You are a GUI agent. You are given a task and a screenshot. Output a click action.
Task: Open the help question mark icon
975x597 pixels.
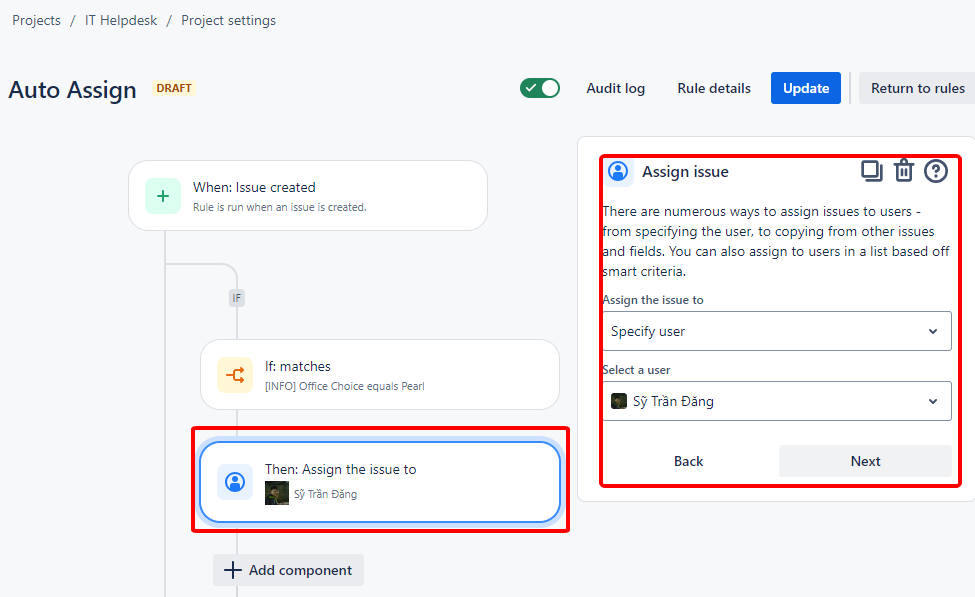(x=935, y=171)
